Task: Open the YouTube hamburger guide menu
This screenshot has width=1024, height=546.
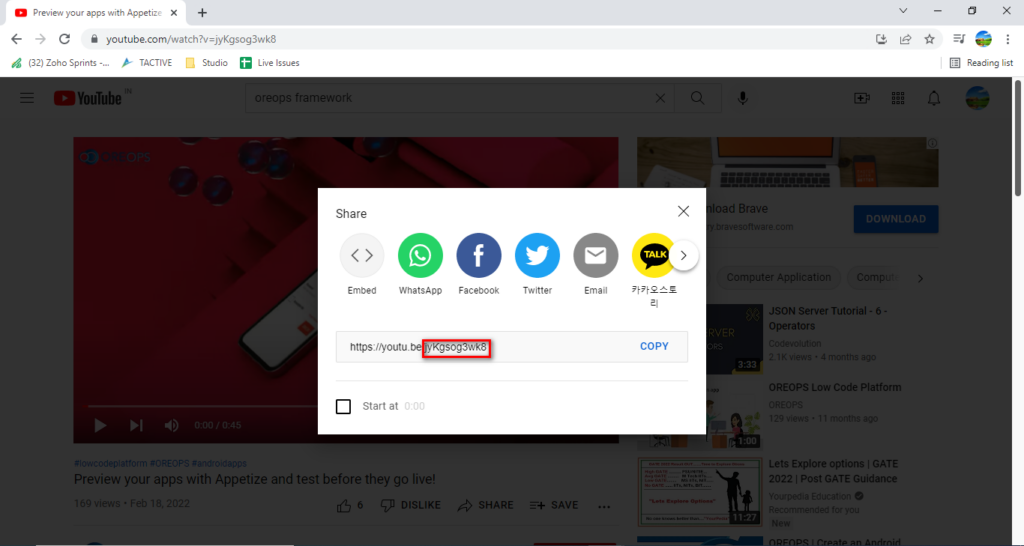Action: click(27, 98)
